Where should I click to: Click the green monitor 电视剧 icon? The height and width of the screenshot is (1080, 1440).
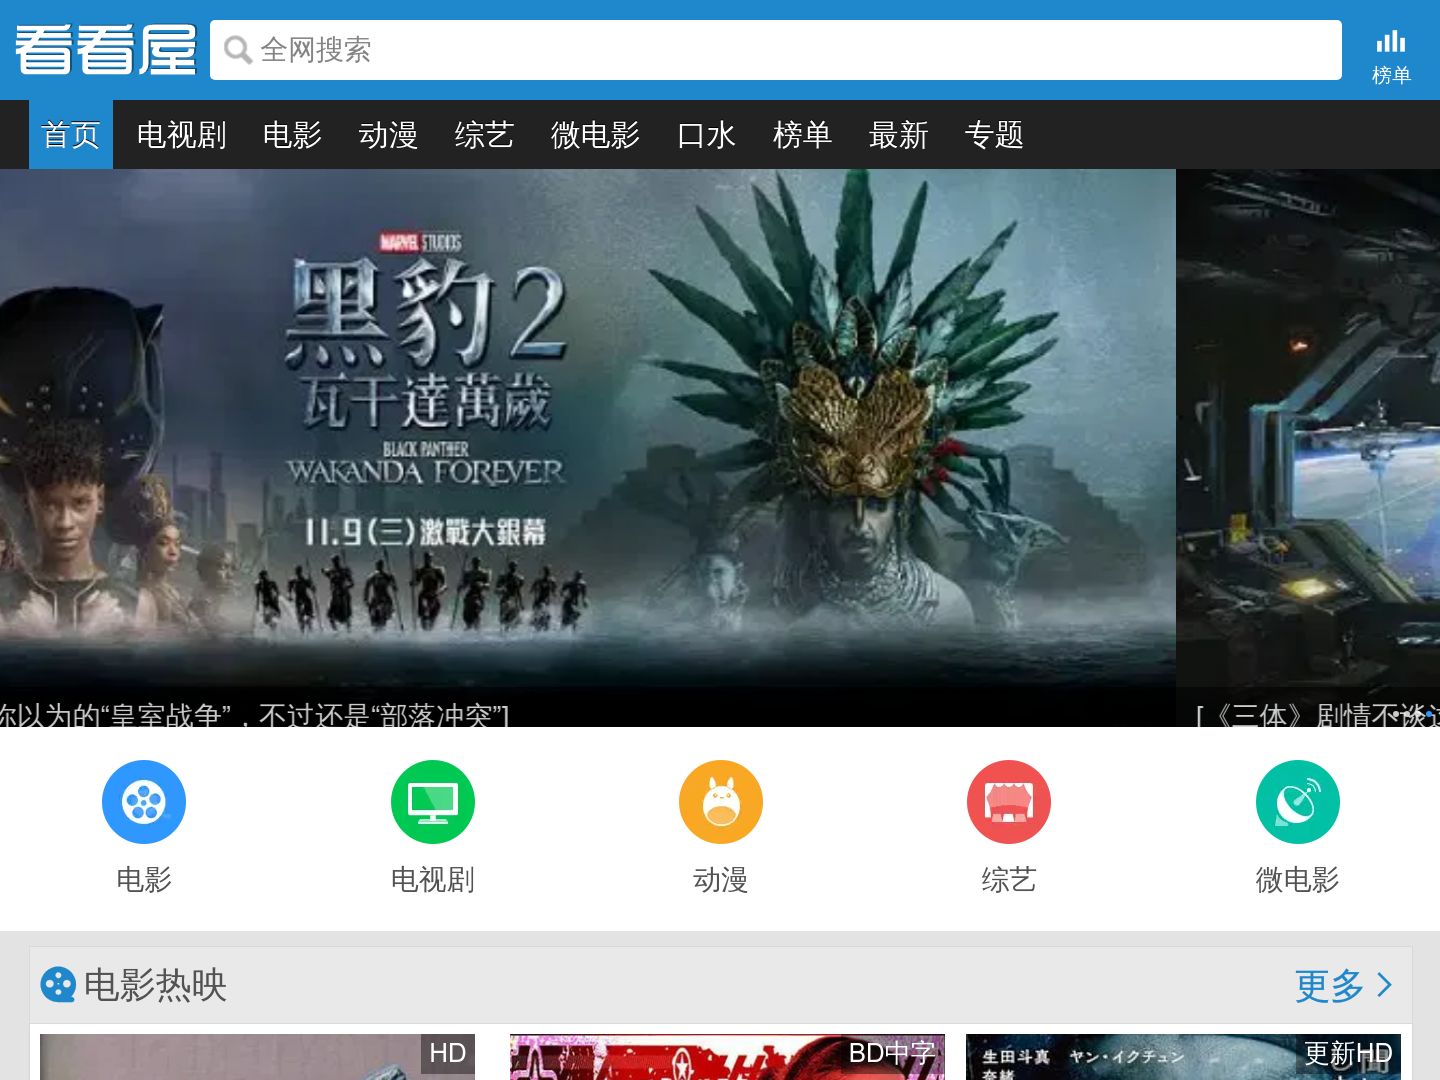tap(432, 802)
